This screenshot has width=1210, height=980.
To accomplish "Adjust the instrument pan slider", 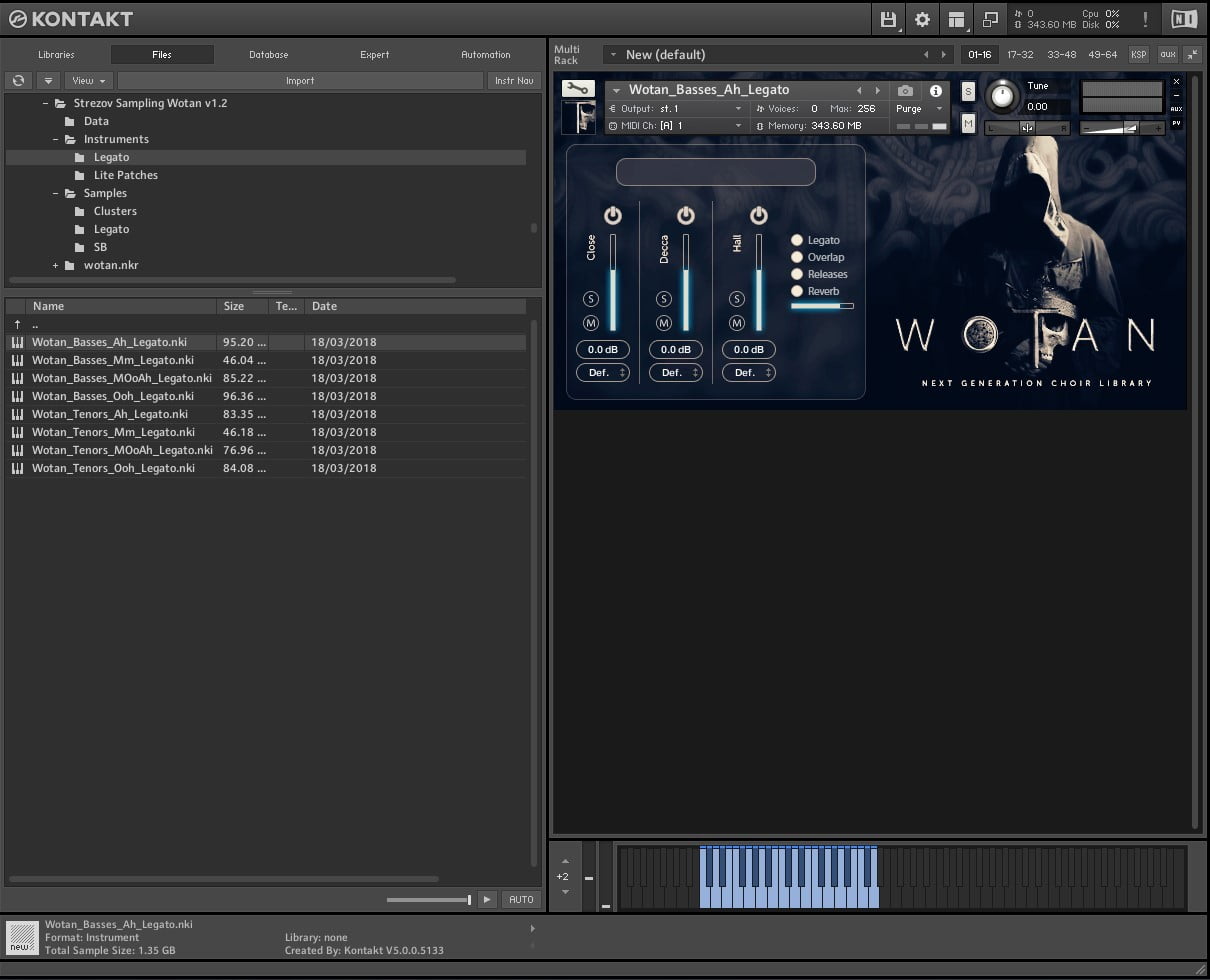I will (1027, 127).
